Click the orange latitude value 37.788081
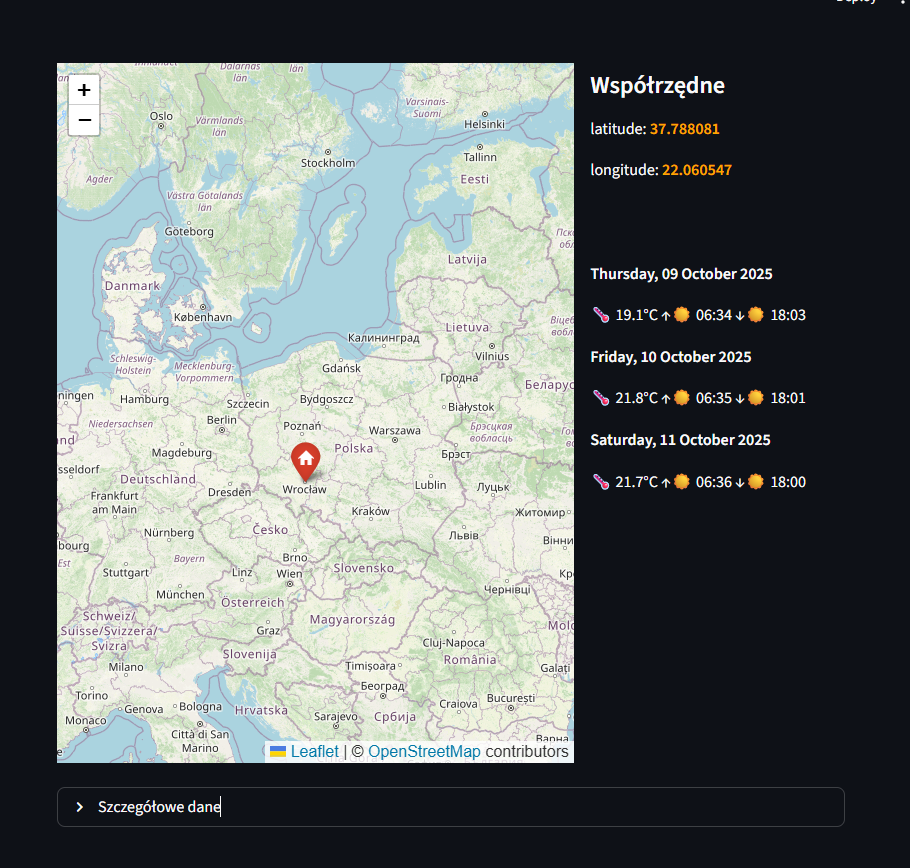 (x=684, y=129)
